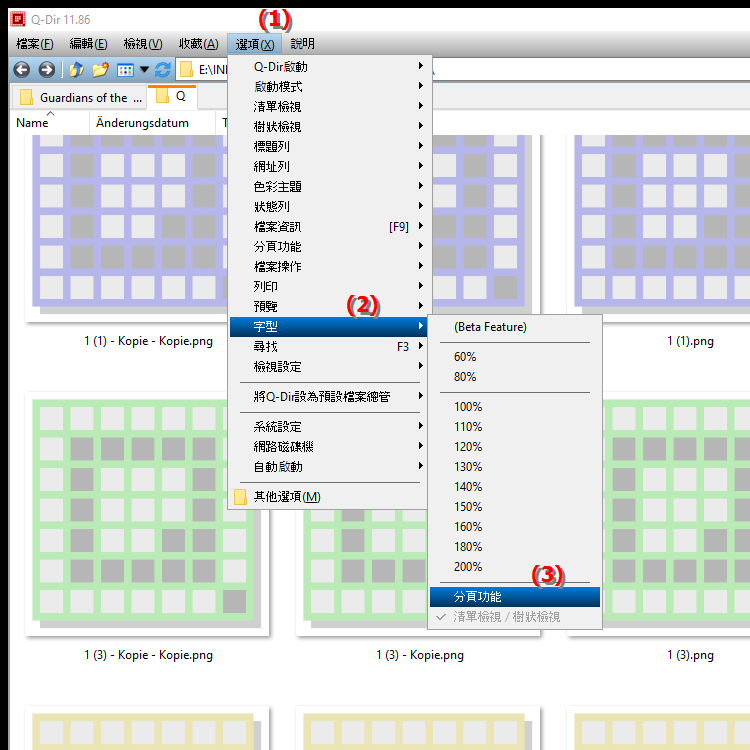Click the folder icon beside 其他選項(M)
750x750 pixels.
coord(241,497)
